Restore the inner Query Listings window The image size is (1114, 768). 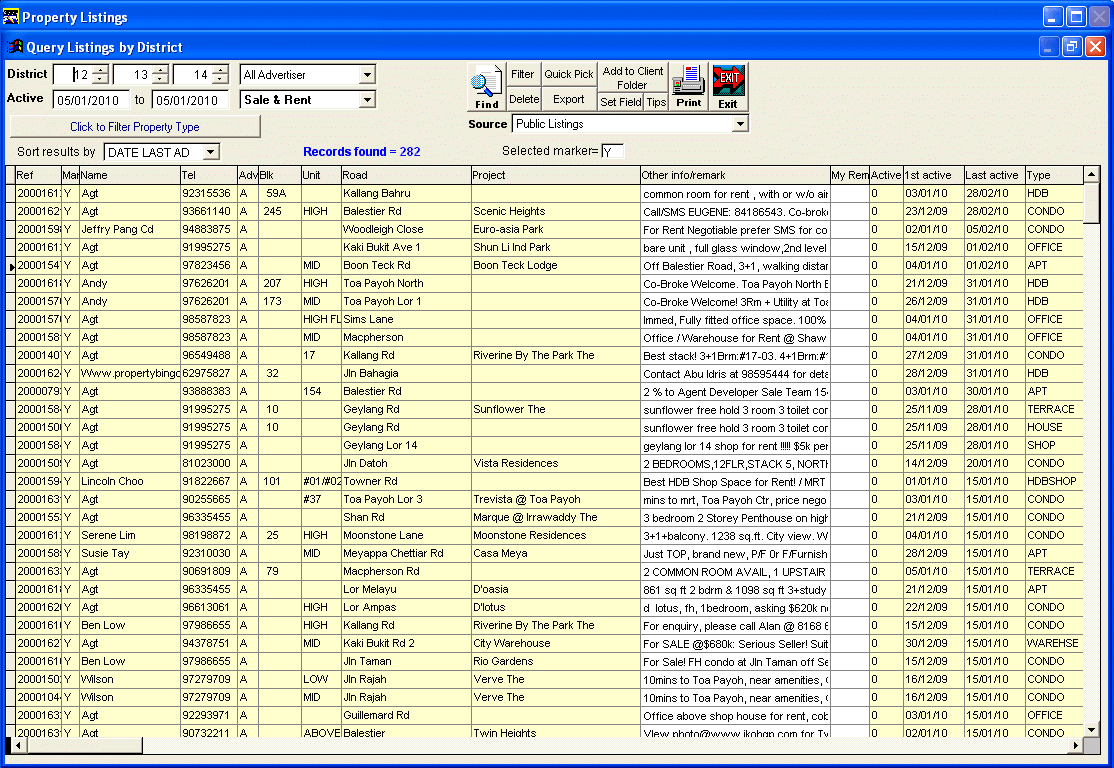(x=1071, y=47)
